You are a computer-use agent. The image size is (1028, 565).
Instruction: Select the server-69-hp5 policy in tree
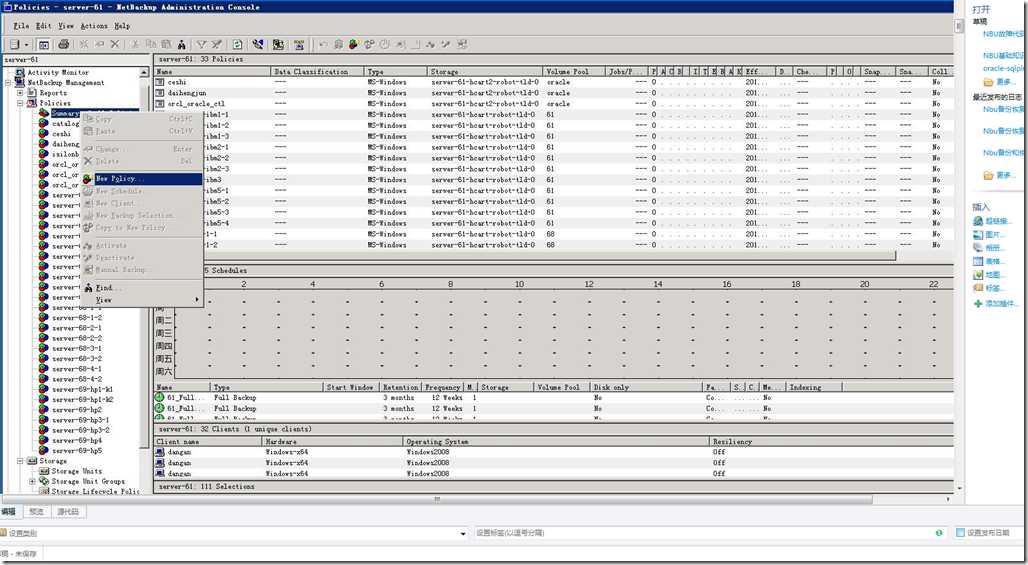[x=77, y=451]
